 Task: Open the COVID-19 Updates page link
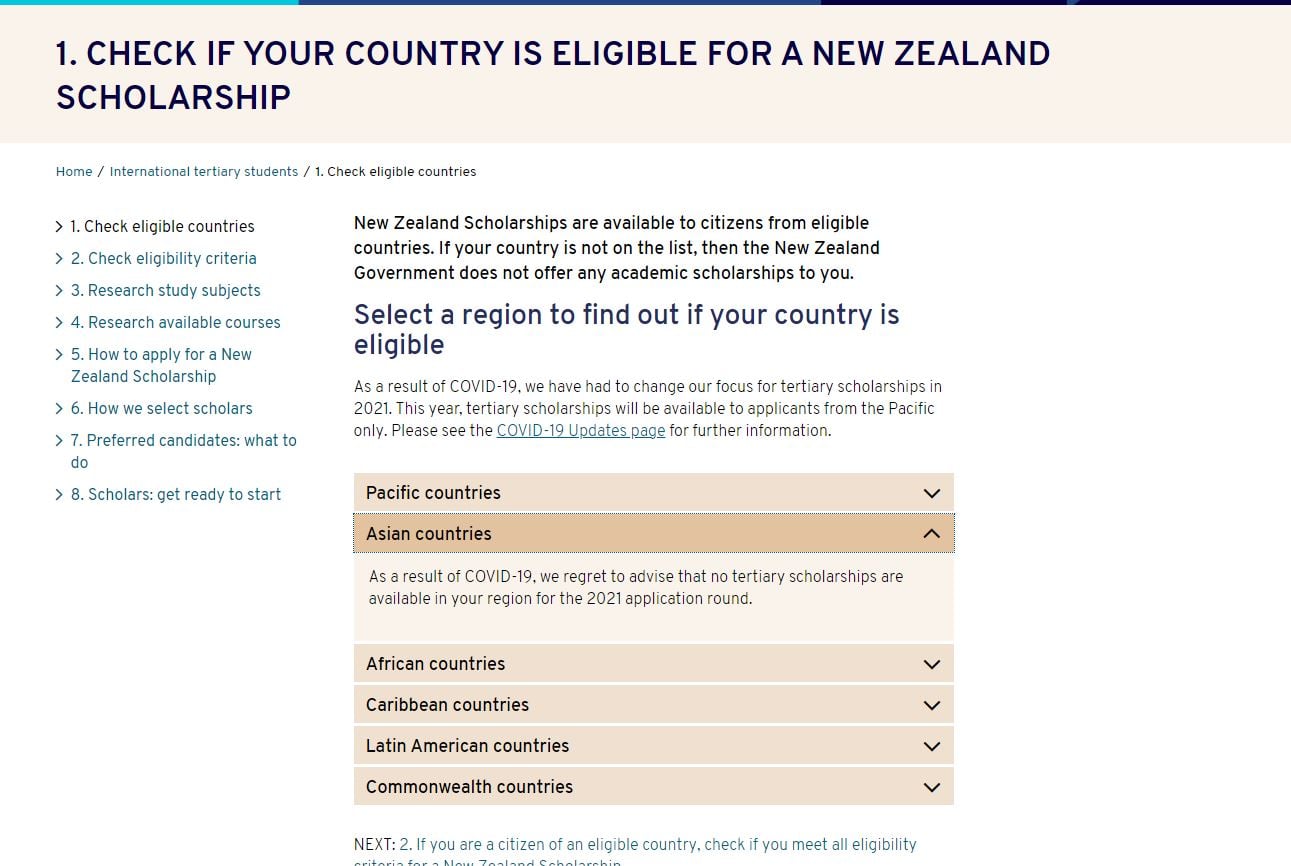tap(581, 431)
